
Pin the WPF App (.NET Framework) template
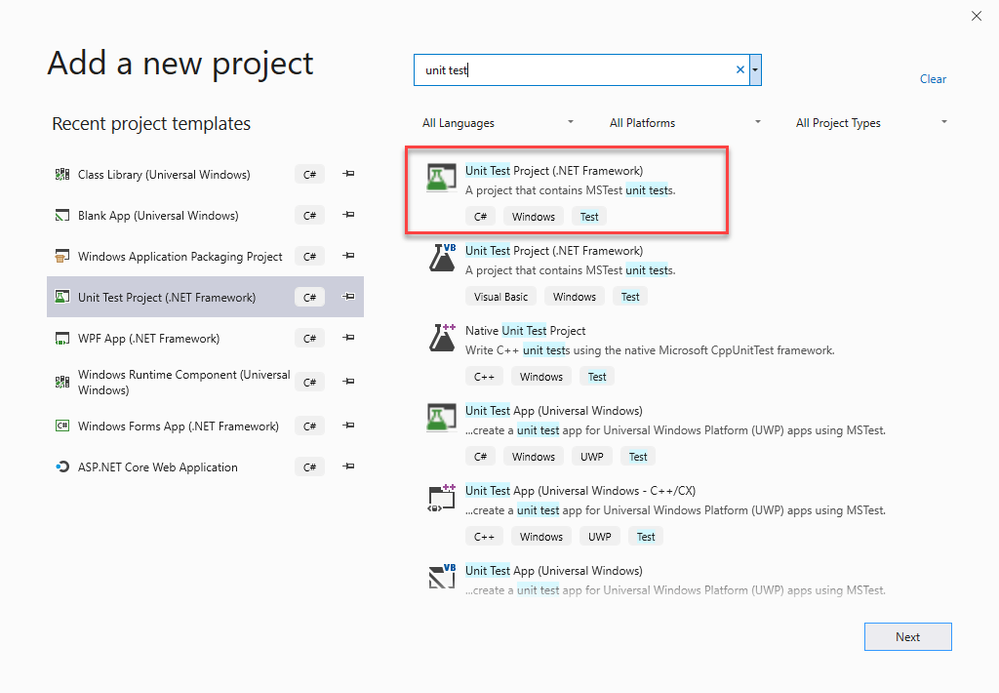pyautogui.click(x=349, y=338)
